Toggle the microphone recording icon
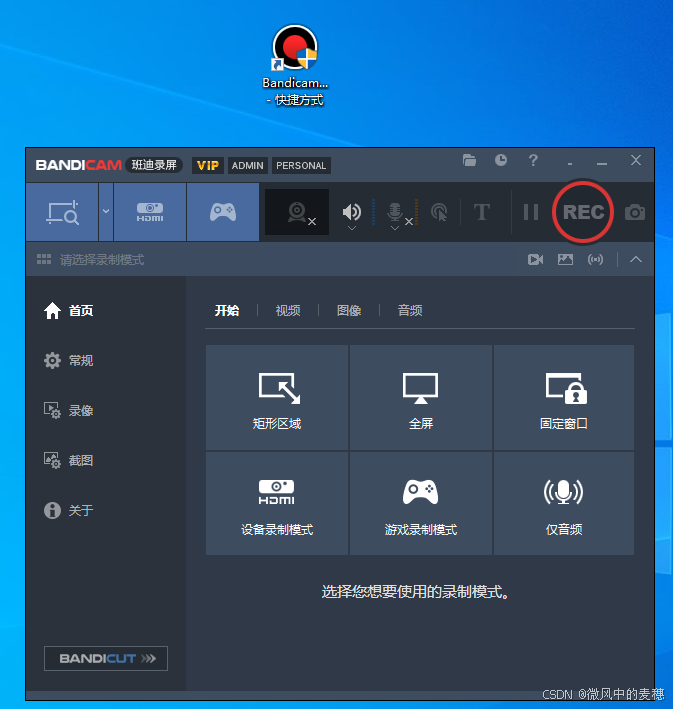The width and height of the screenshot is (673, 709). point(395,211)
